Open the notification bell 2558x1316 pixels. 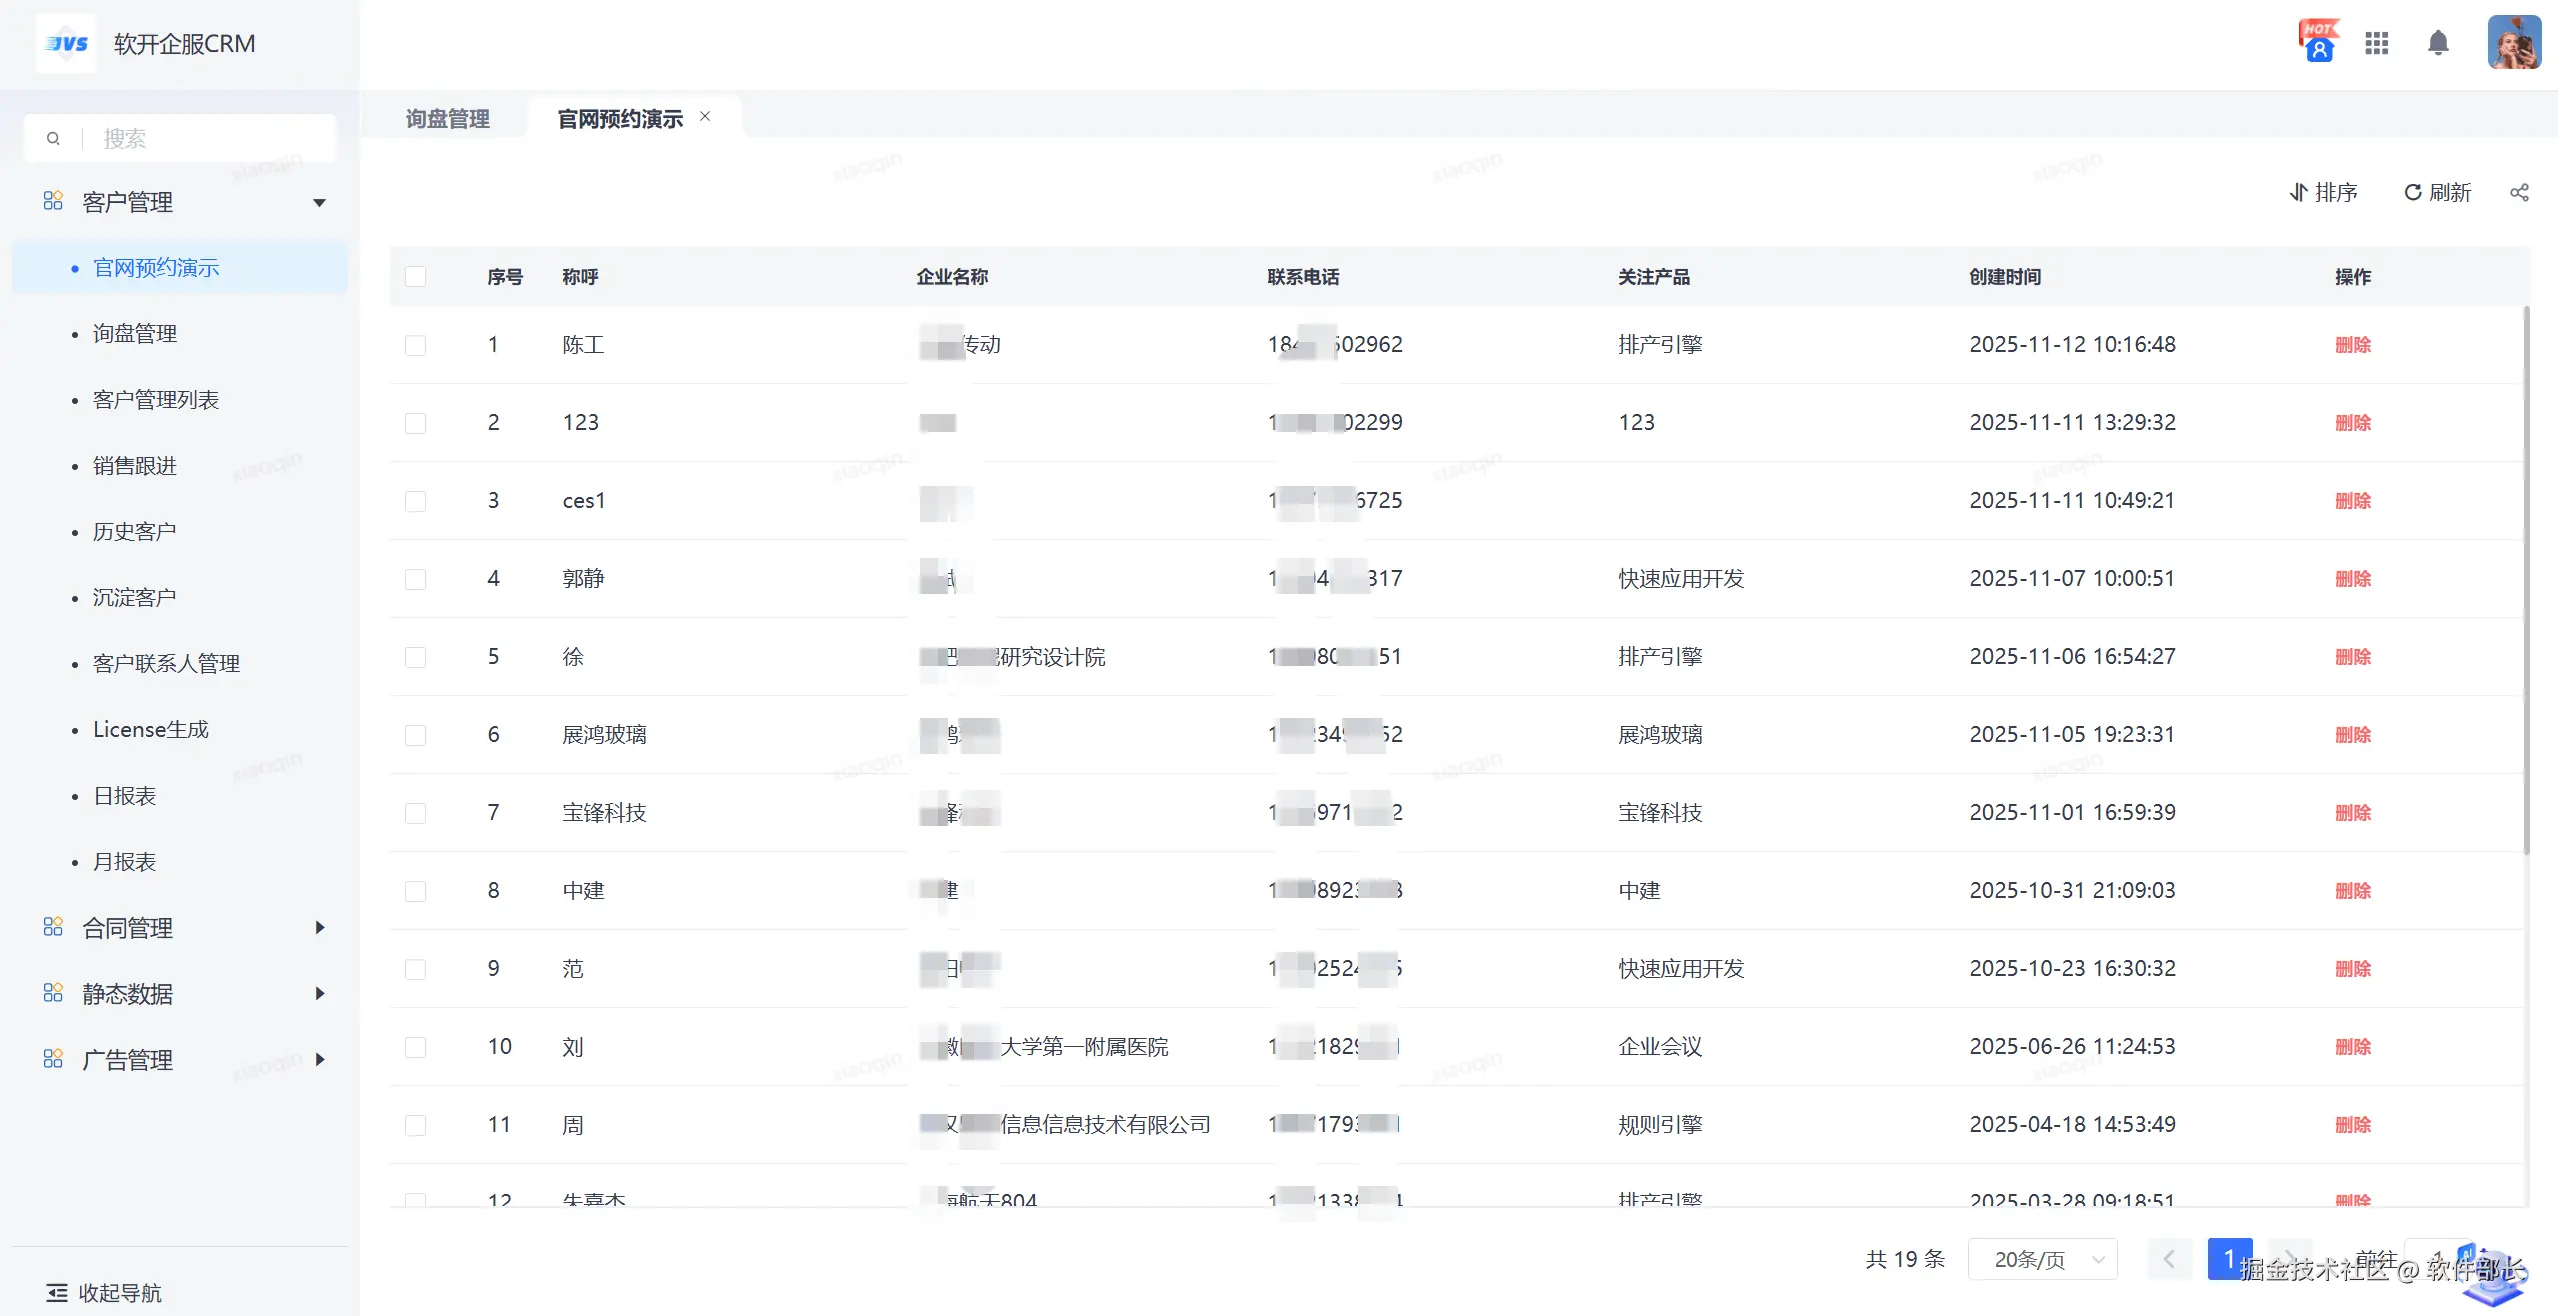[2438, 43]
